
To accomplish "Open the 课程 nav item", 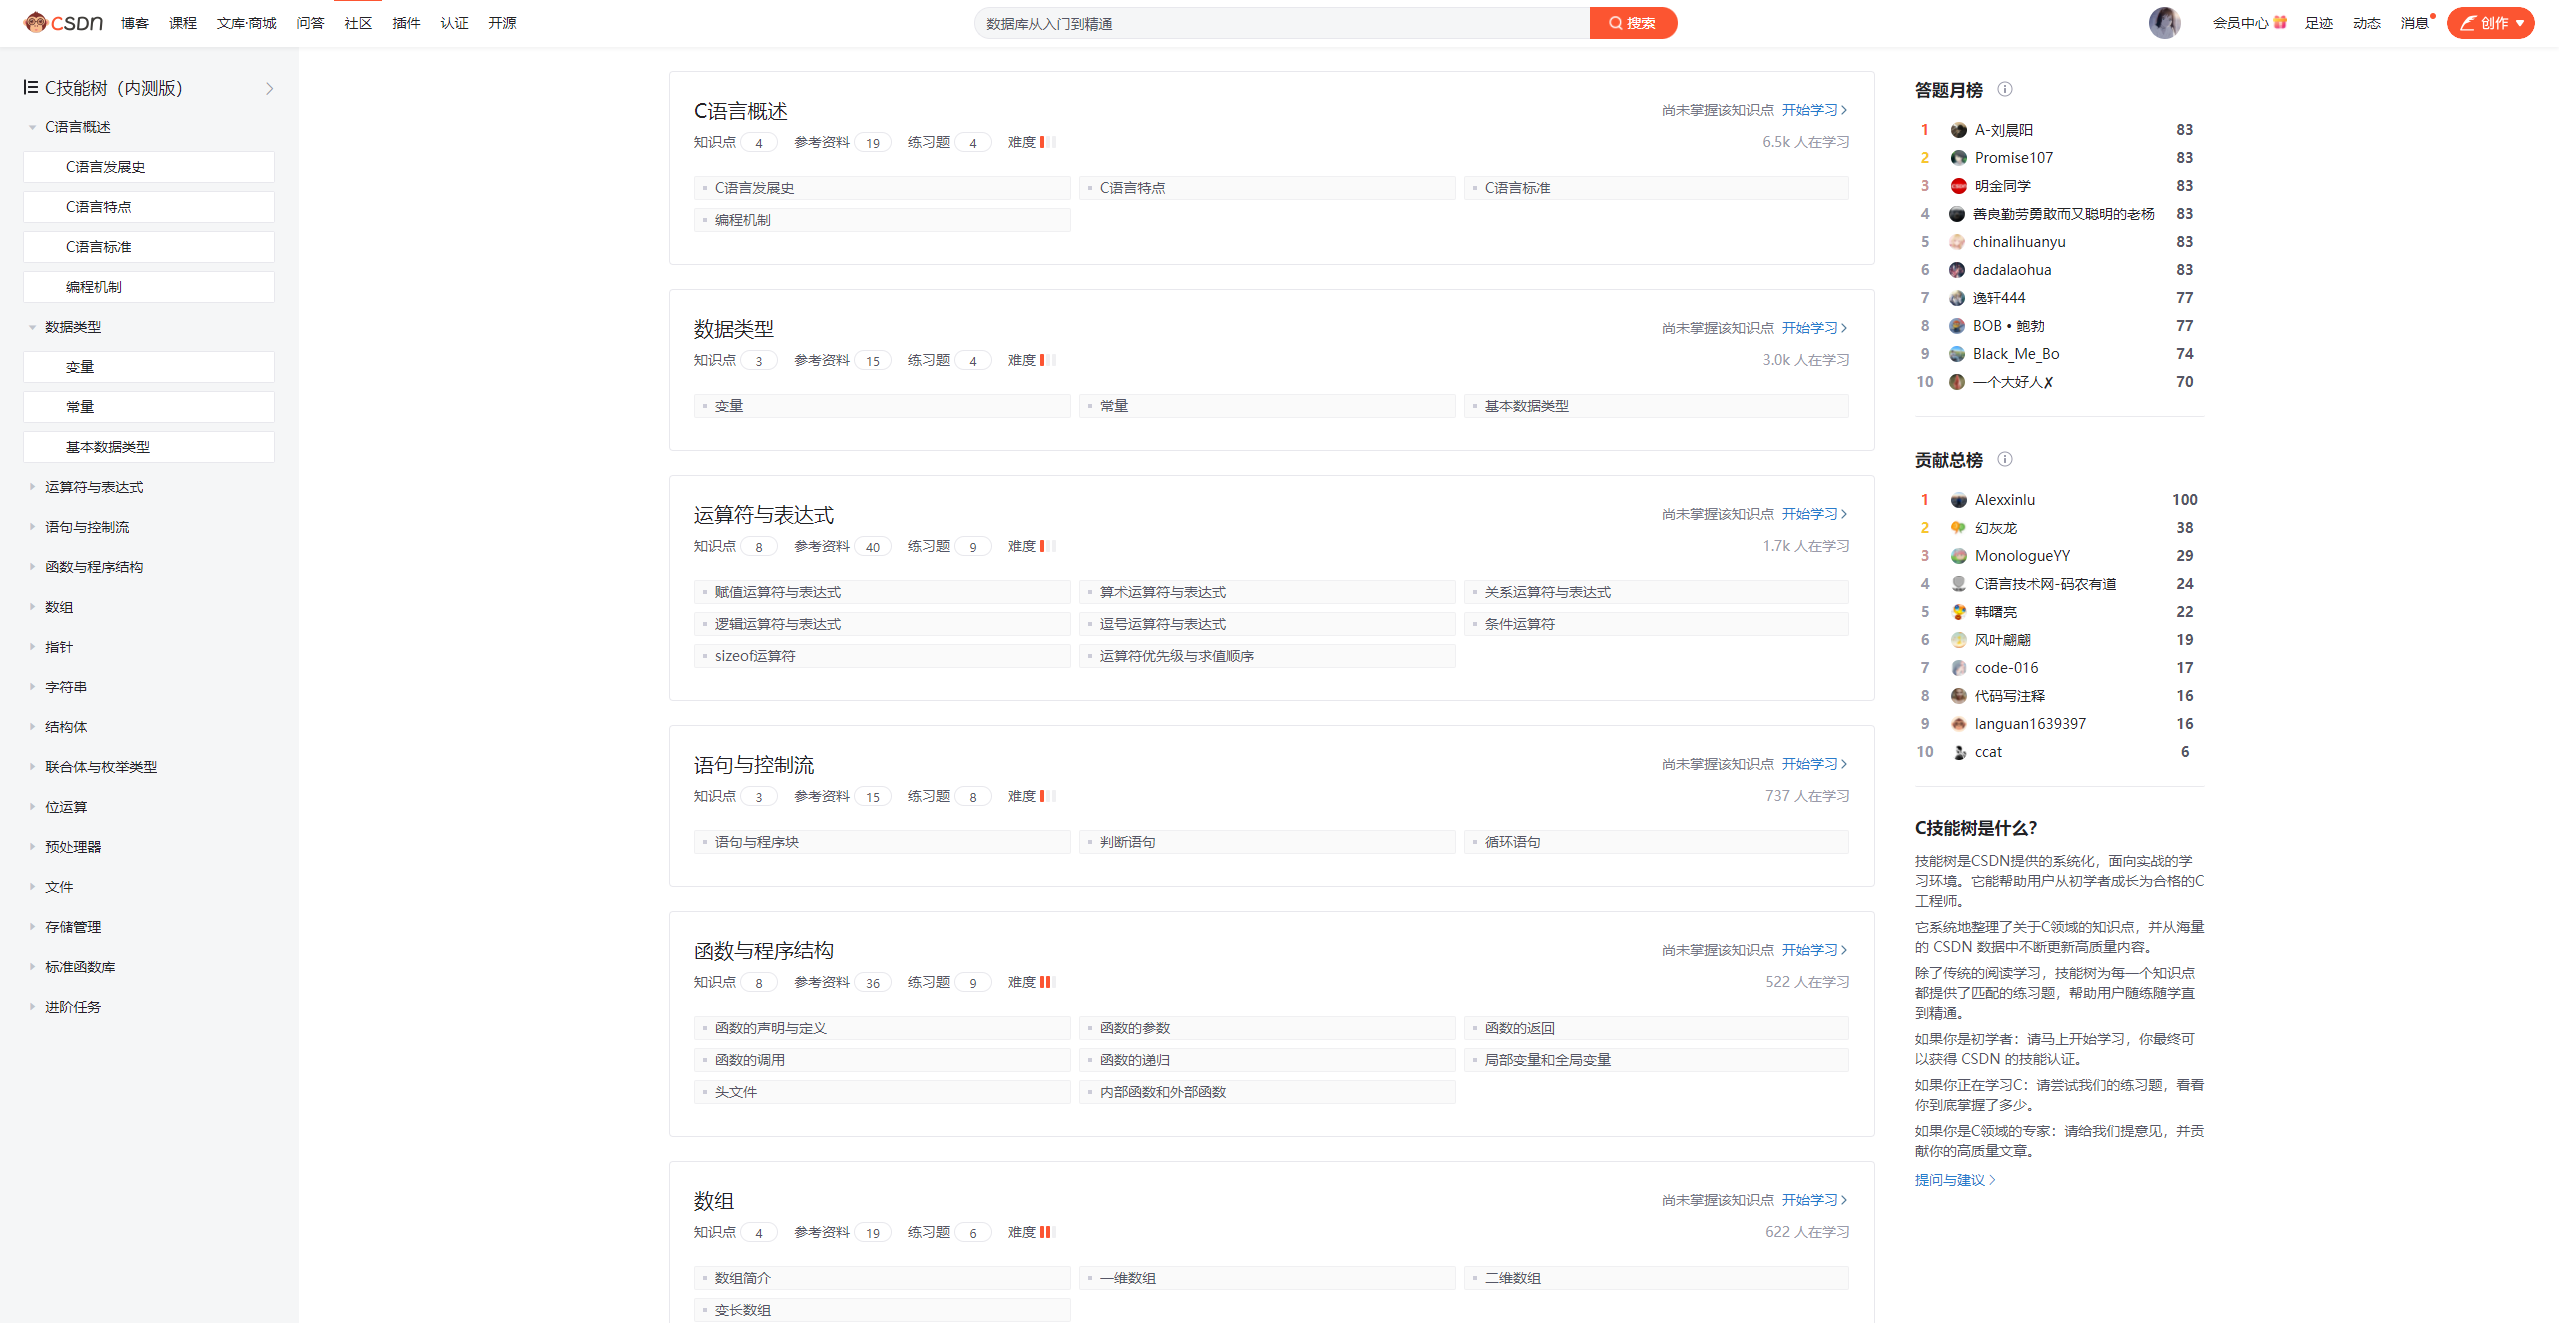I will point(183,22).
